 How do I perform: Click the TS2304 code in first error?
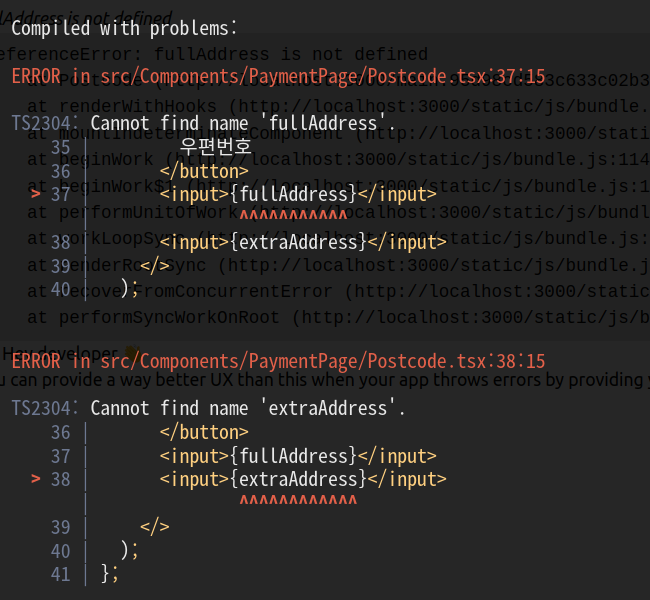pyautogui.click(x=44, y=123)
